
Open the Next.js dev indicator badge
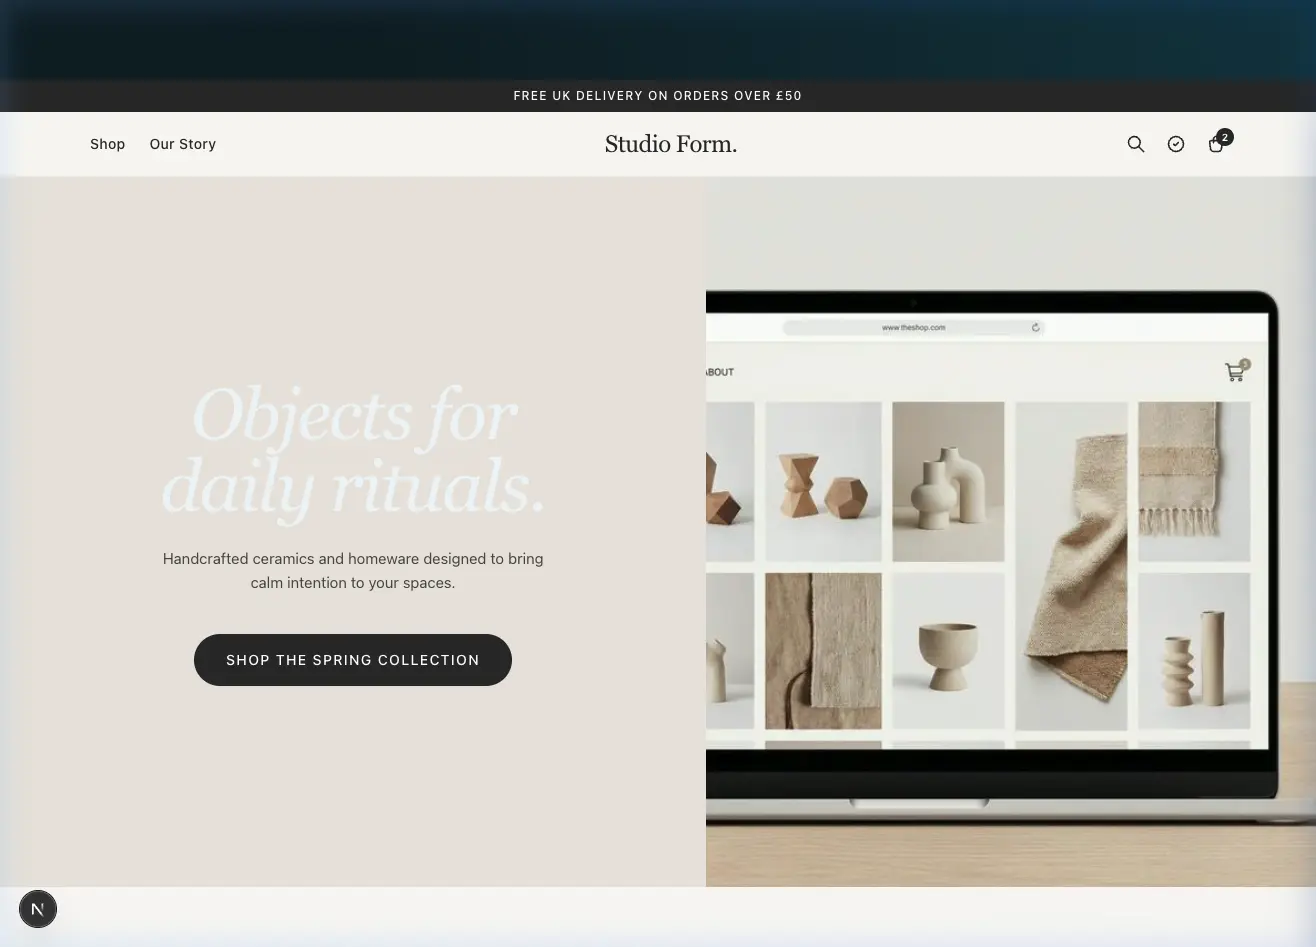click(38, 909)
